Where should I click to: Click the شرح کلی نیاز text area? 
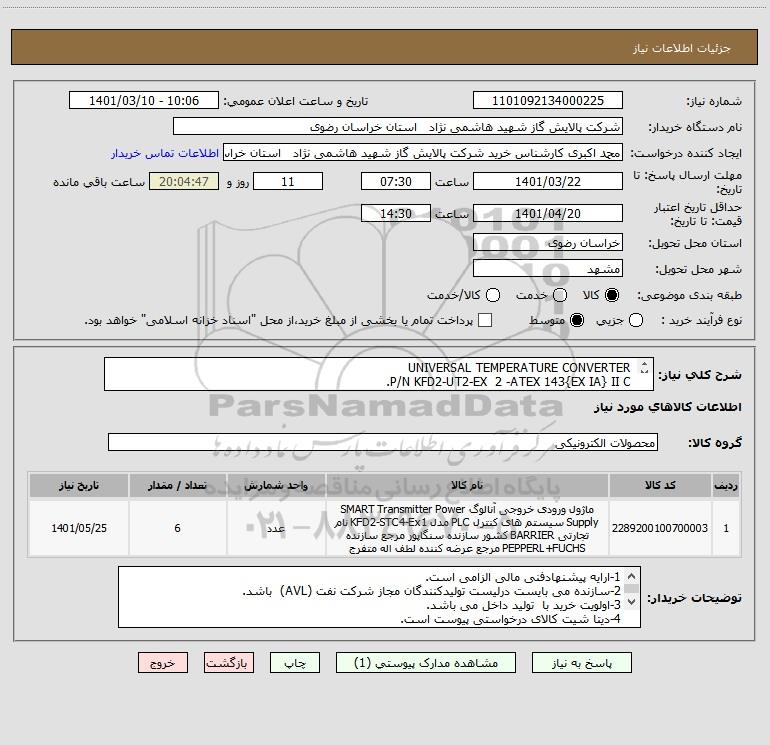pyautogui.click(x=379, y=374)
